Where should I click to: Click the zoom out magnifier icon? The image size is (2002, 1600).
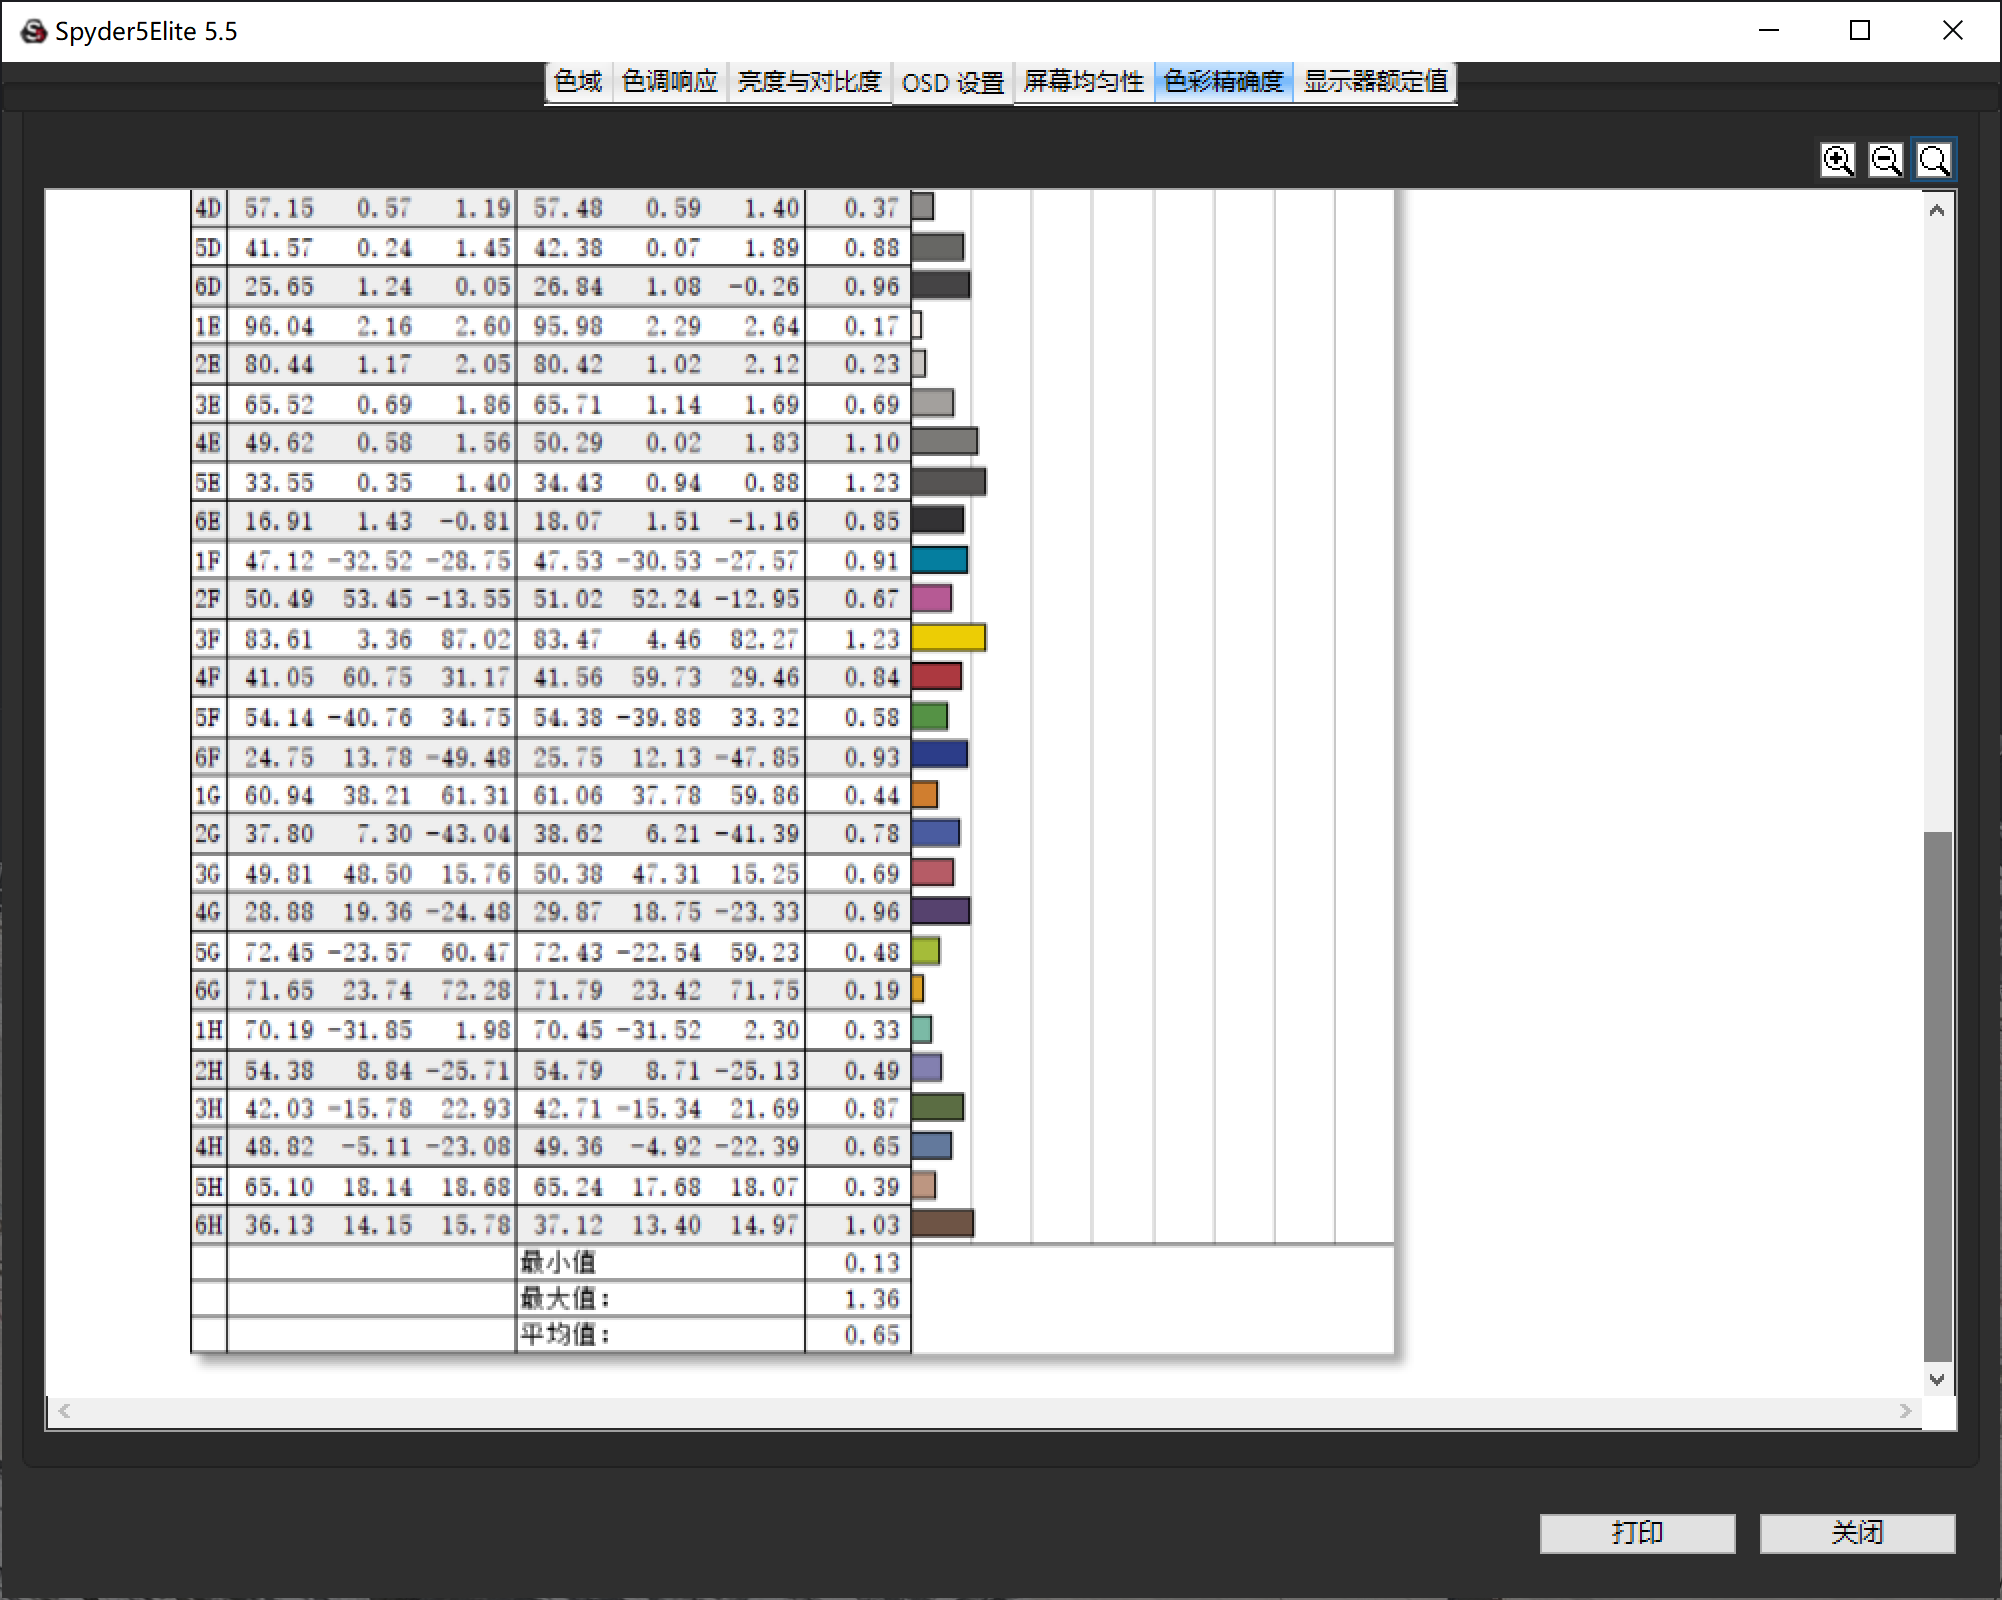(x=1886, y=160)
